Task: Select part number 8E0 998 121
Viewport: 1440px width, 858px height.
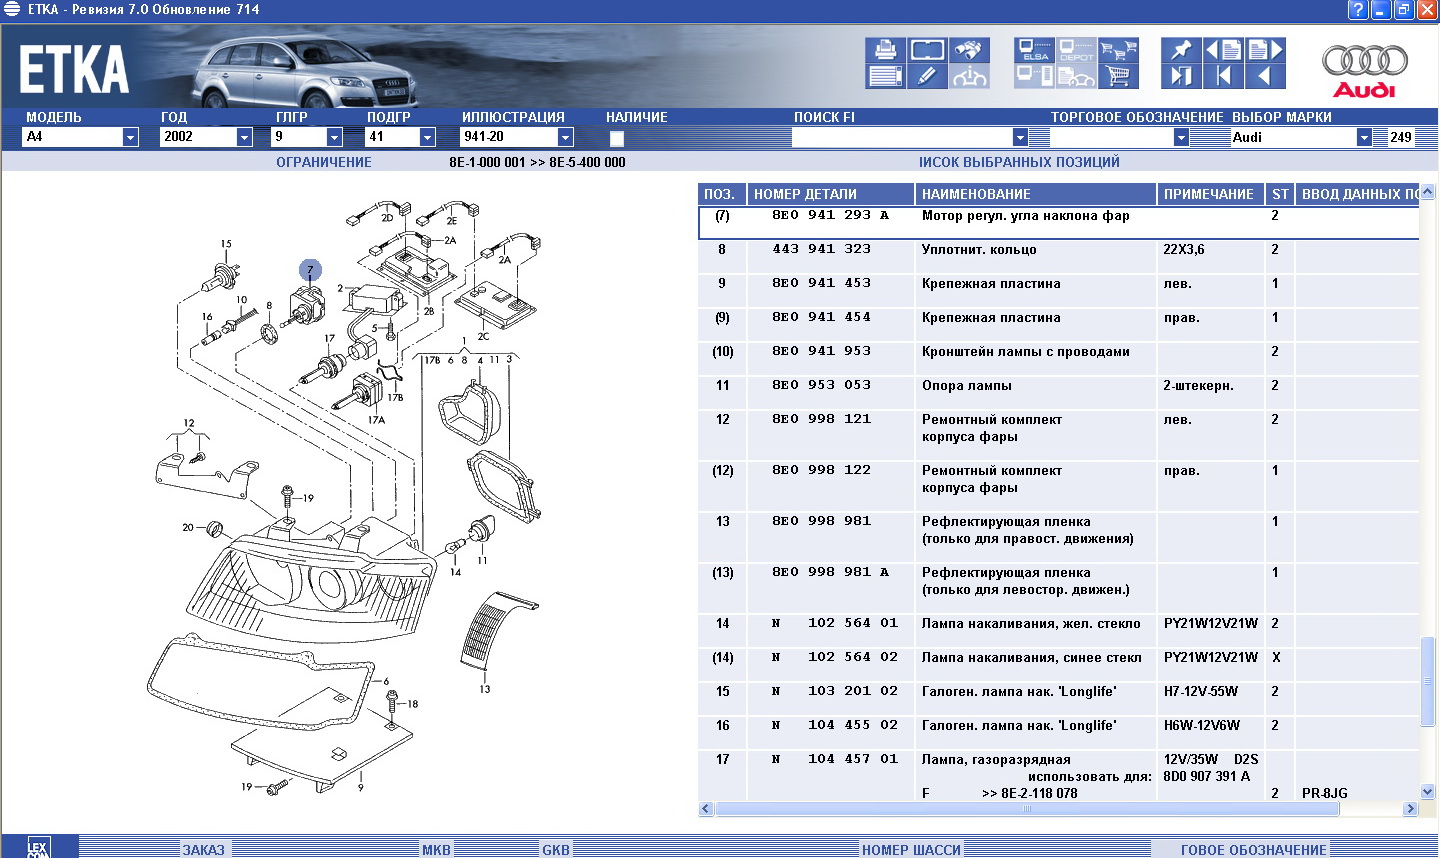Action: pos(821,419)
